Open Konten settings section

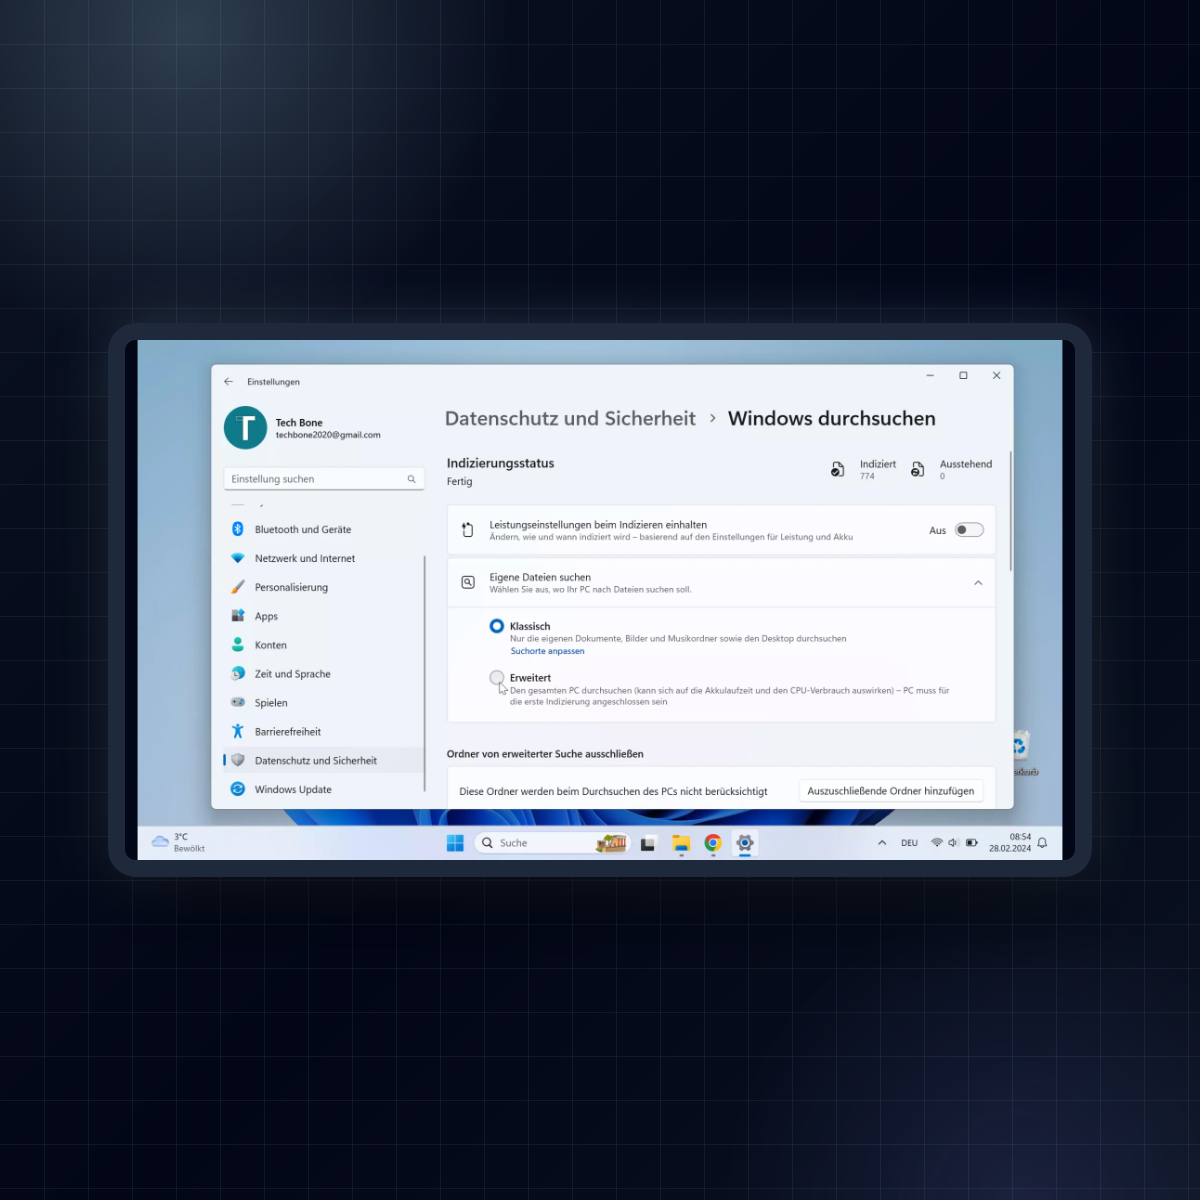point(323,645)
